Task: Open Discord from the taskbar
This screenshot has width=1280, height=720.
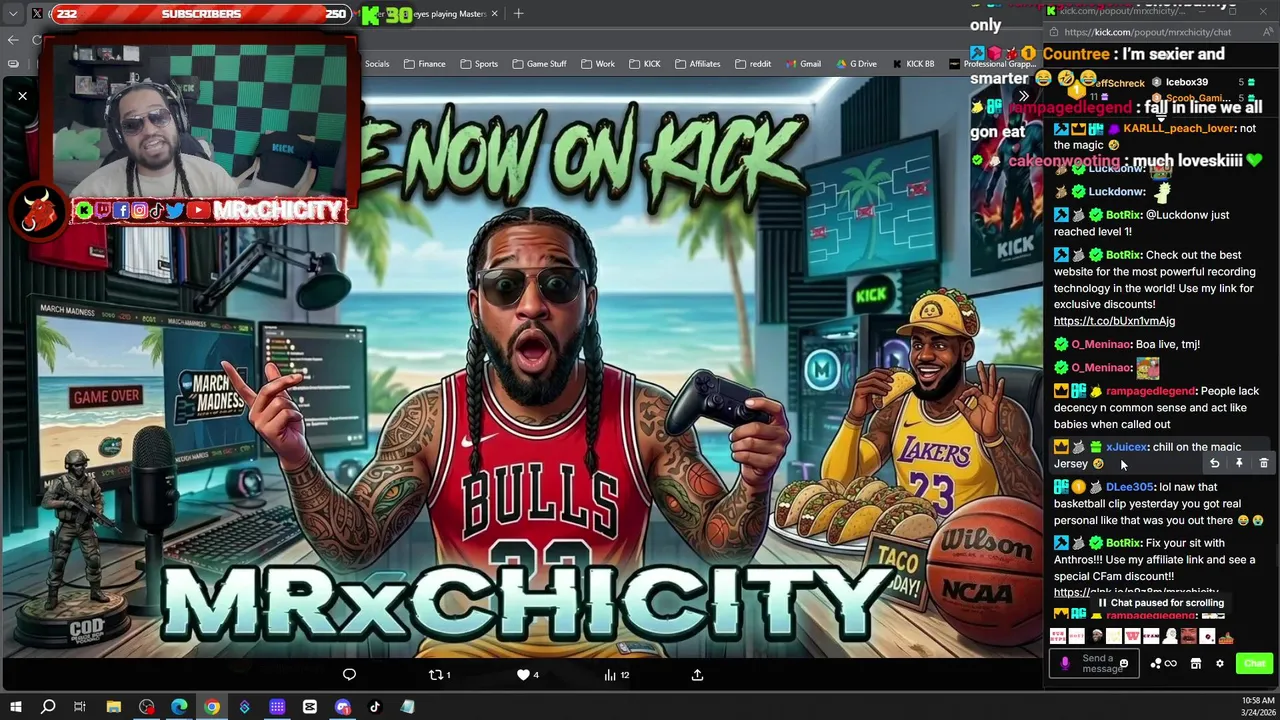Action: click(343, 707)
